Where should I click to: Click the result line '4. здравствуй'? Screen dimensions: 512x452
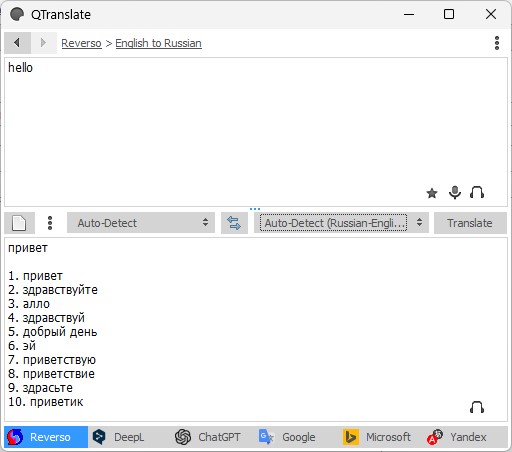[x=46, y=318]
